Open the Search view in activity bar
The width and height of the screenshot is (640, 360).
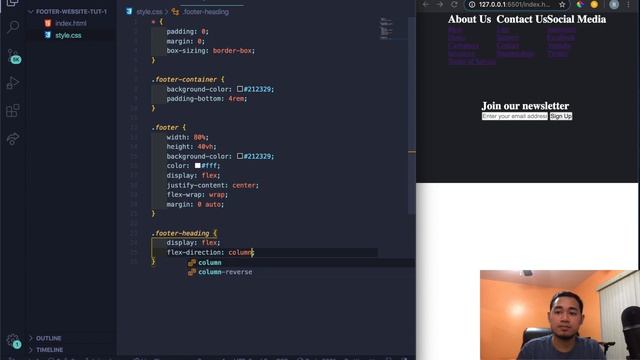[13, 27]
